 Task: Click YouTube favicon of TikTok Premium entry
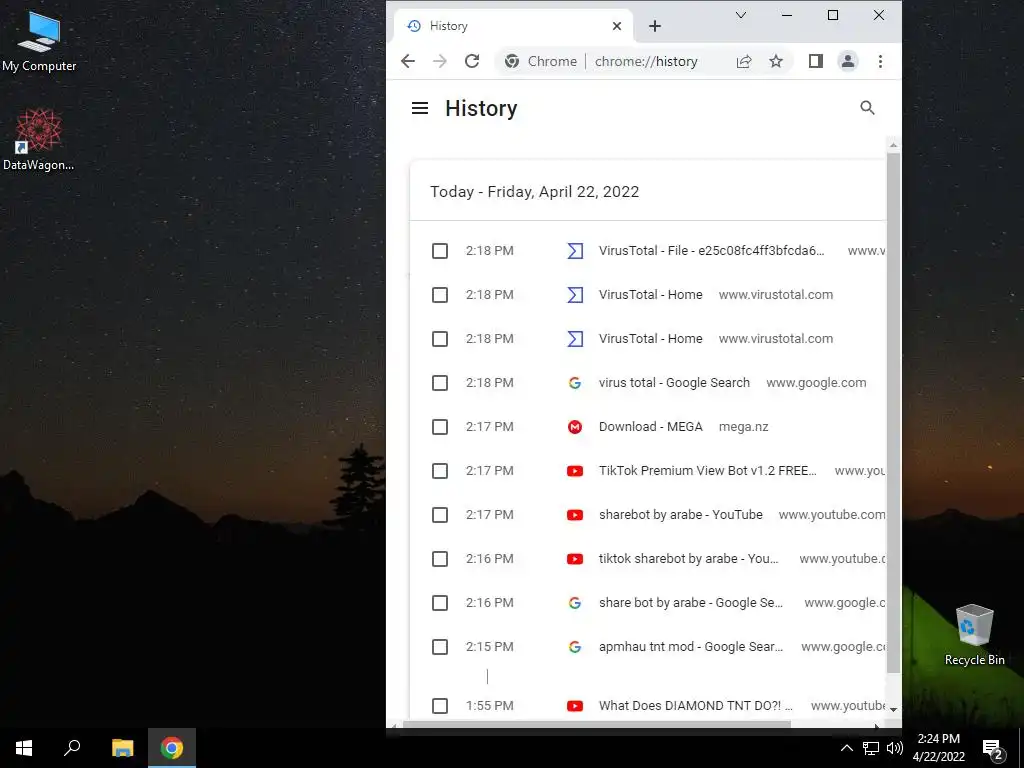[575, 471]
